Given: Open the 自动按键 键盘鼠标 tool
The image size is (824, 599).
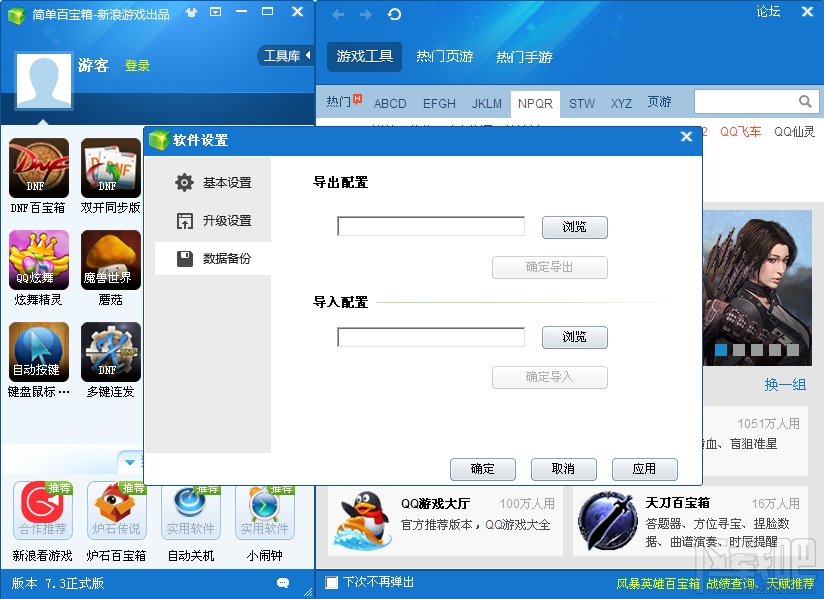Looking at the screenshot, I should pos(38,352).
